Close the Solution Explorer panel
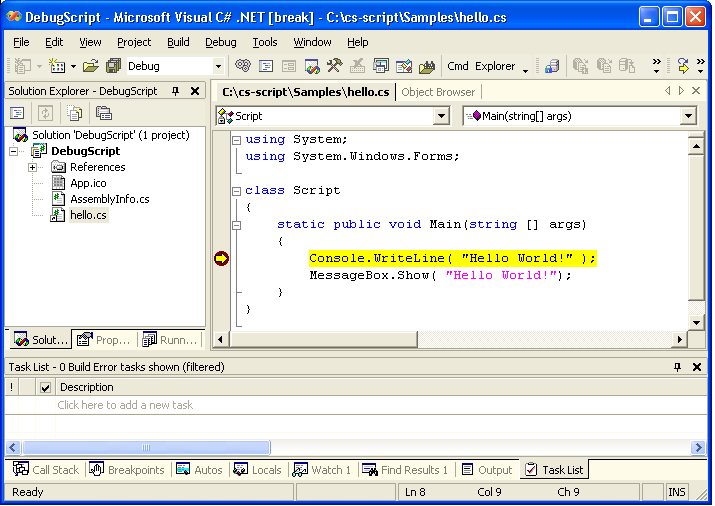 (195, 91)
